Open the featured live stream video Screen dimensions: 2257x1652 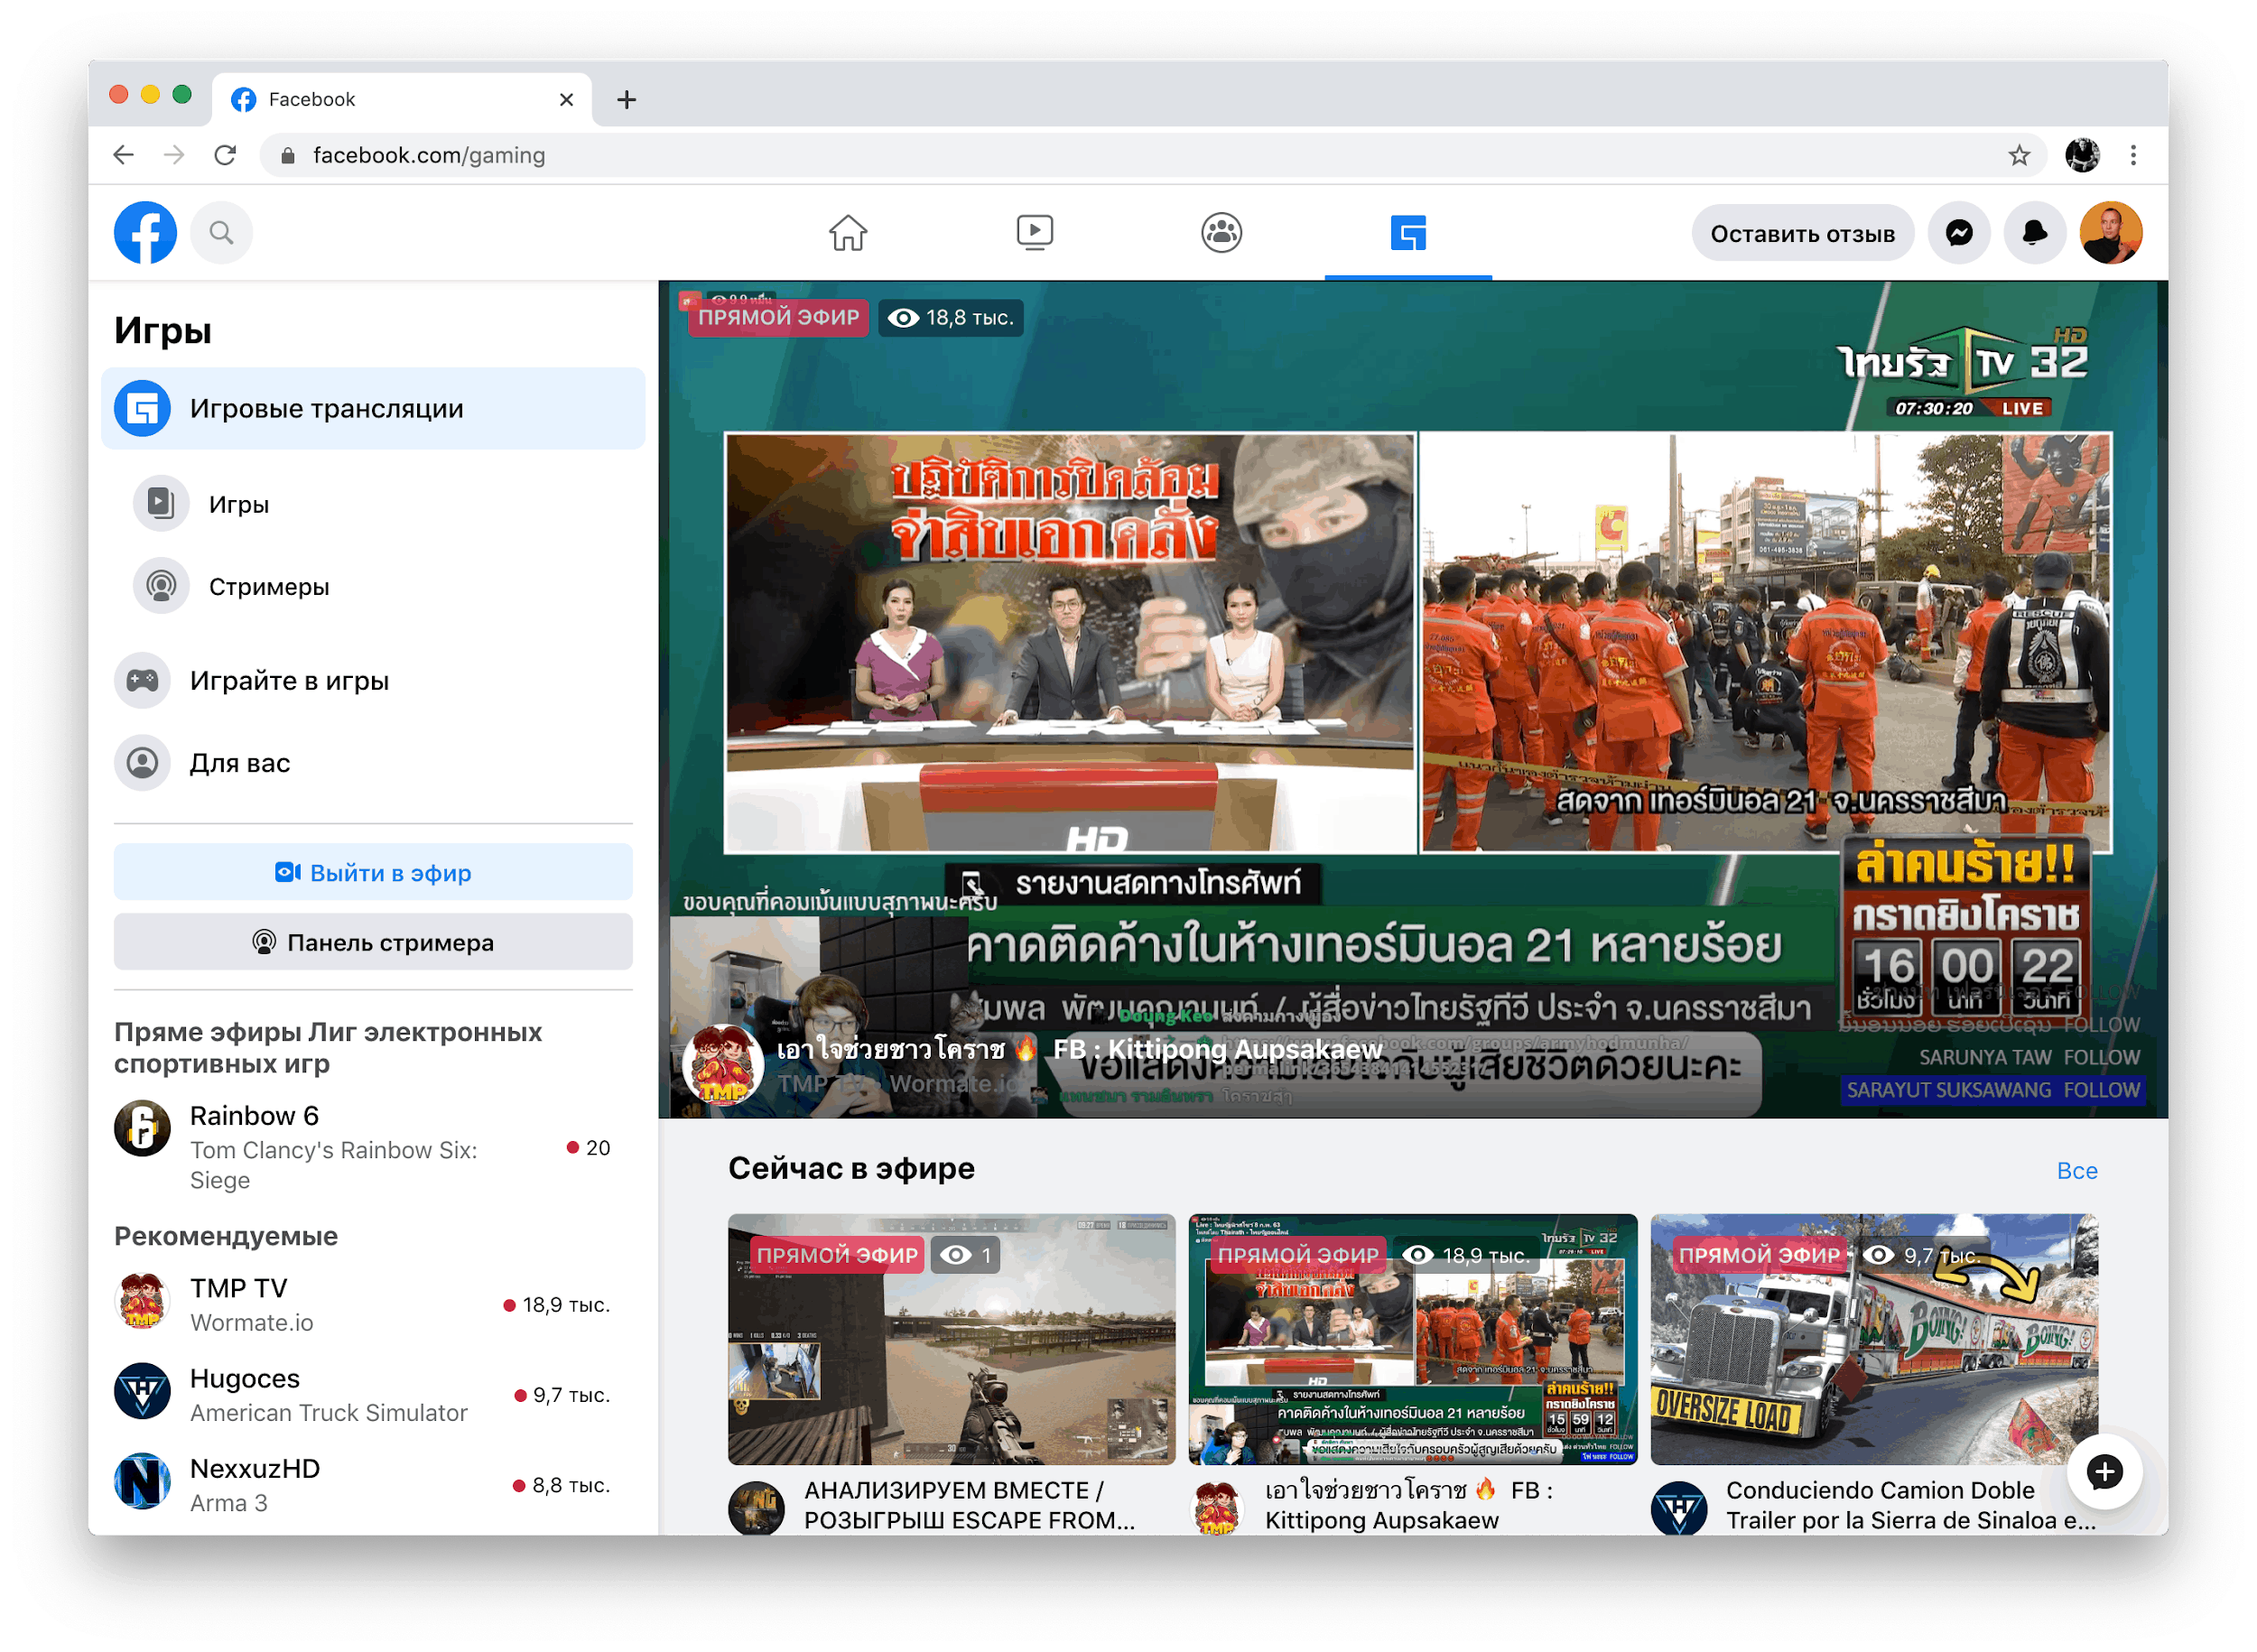(x=1412, y=698)
